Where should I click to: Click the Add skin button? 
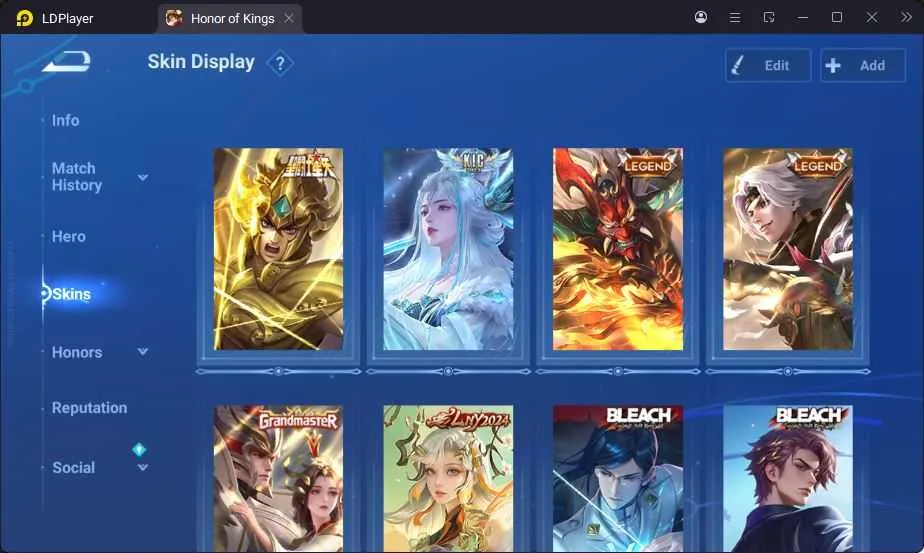pos(863,65)
